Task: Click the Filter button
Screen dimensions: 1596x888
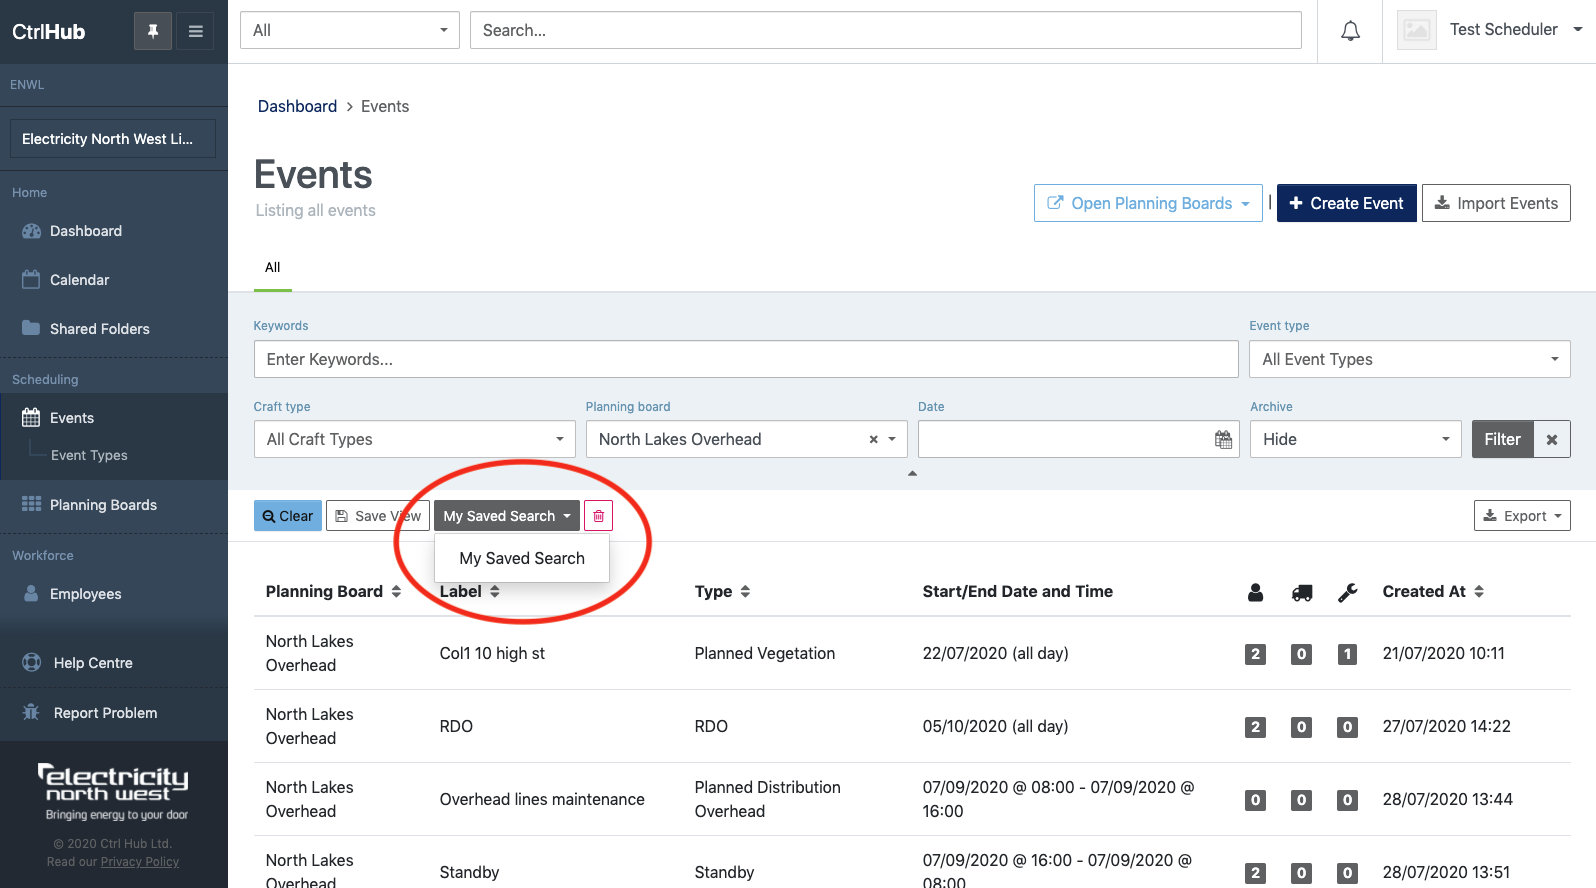Action: click(x=1502, y=439)
